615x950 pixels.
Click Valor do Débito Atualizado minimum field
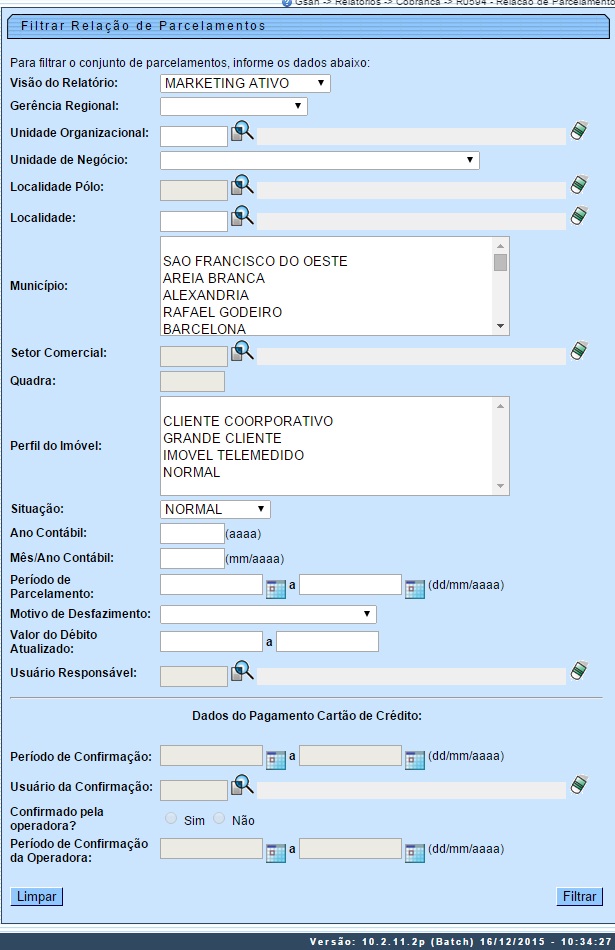(x=211, y=641)
